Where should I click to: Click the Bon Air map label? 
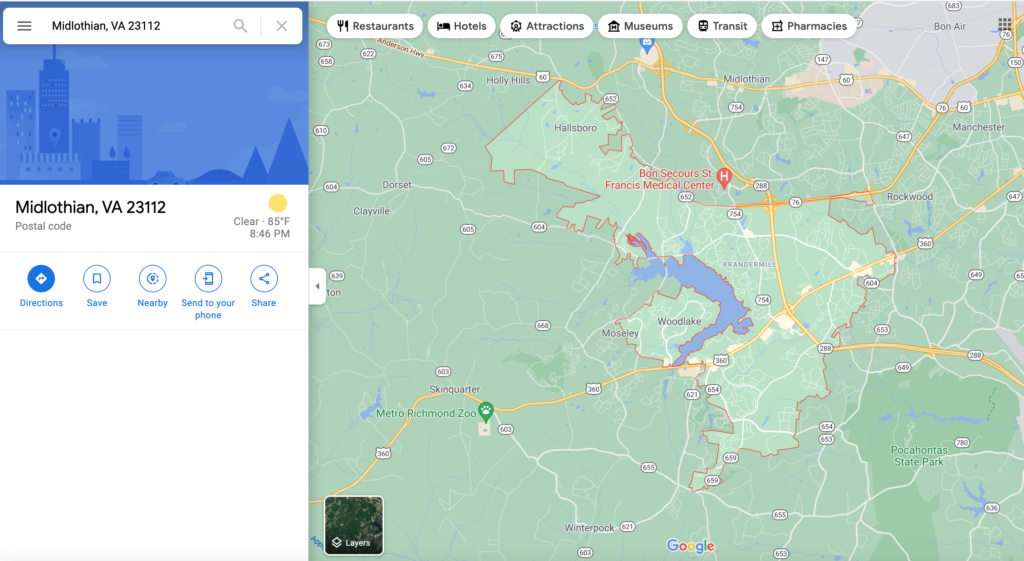coord(950,27)
